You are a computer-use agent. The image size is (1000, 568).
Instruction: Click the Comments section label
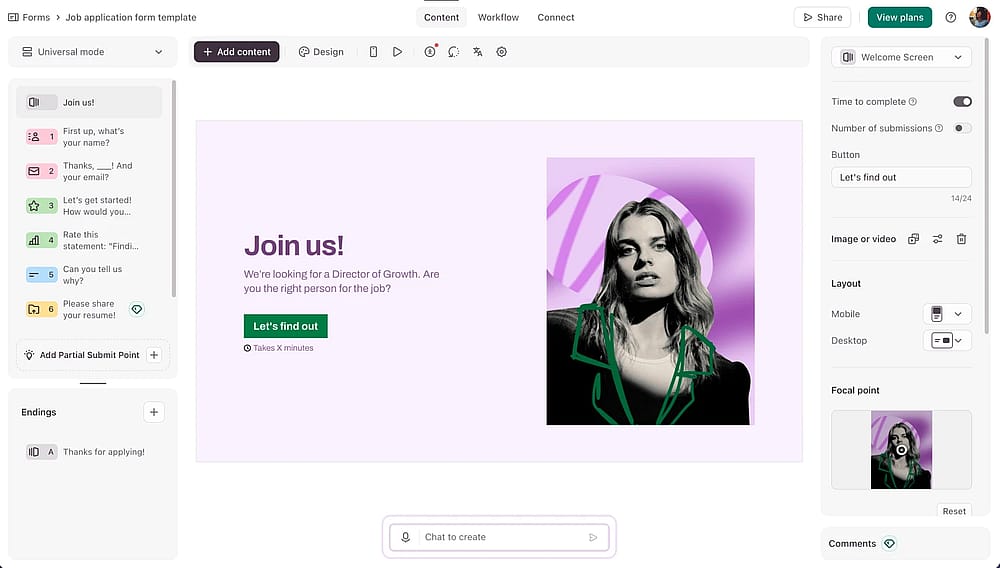[x=852, y=544]
